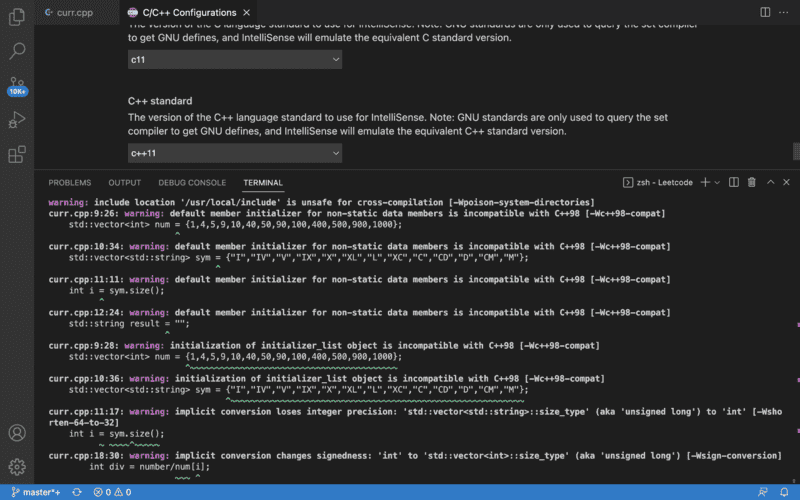Switch to the PROBLEMS panel tab
This screenshot has width=800, height=500.
click(70, 183)
